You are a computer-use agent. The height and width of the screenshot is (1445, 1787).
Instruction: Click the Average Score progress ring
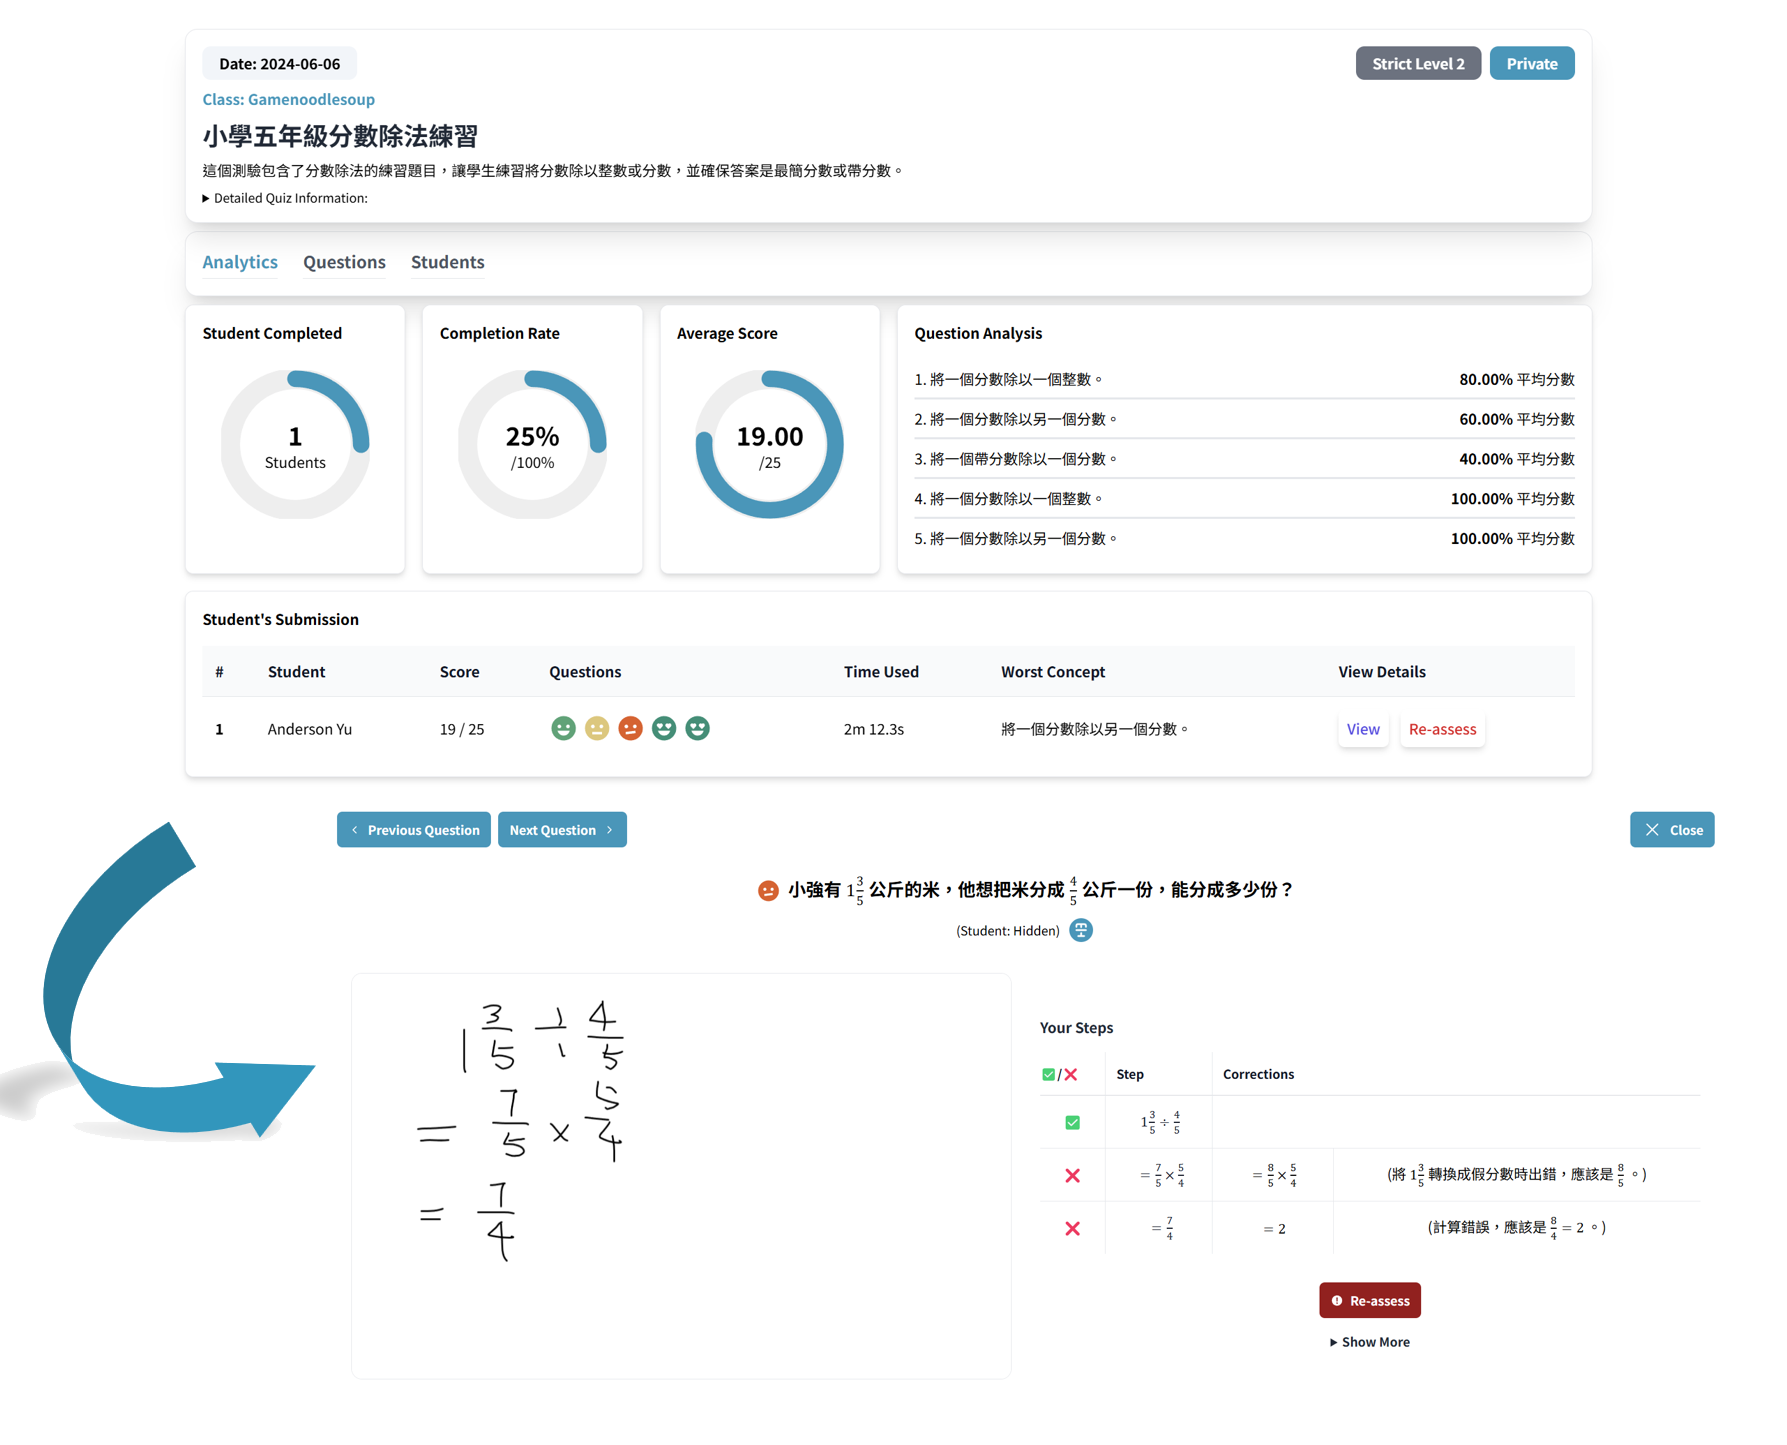(x=769, y=442)
